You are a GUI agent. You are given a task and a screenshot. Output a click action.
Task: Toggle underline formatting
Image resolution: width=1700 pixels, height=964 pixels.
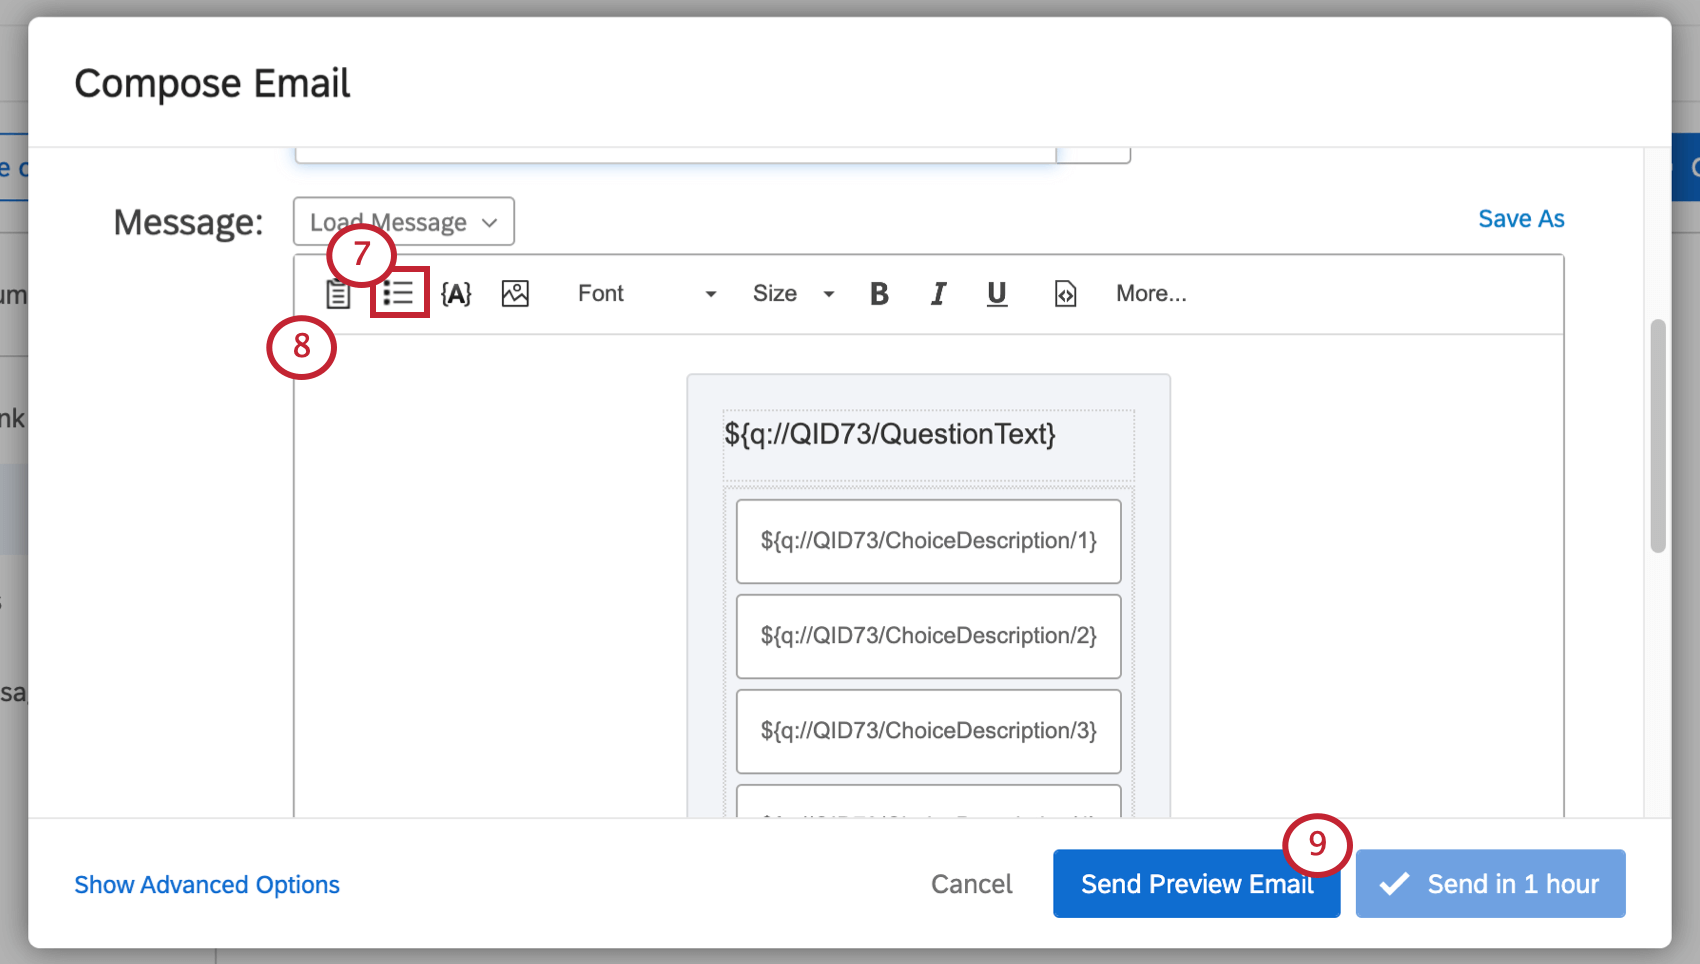[996, 293]
